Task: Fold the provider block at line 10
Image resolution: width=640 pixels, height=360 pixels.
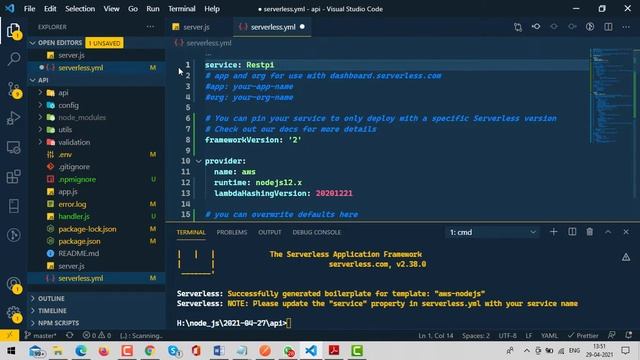Action: tap(198, 161)
